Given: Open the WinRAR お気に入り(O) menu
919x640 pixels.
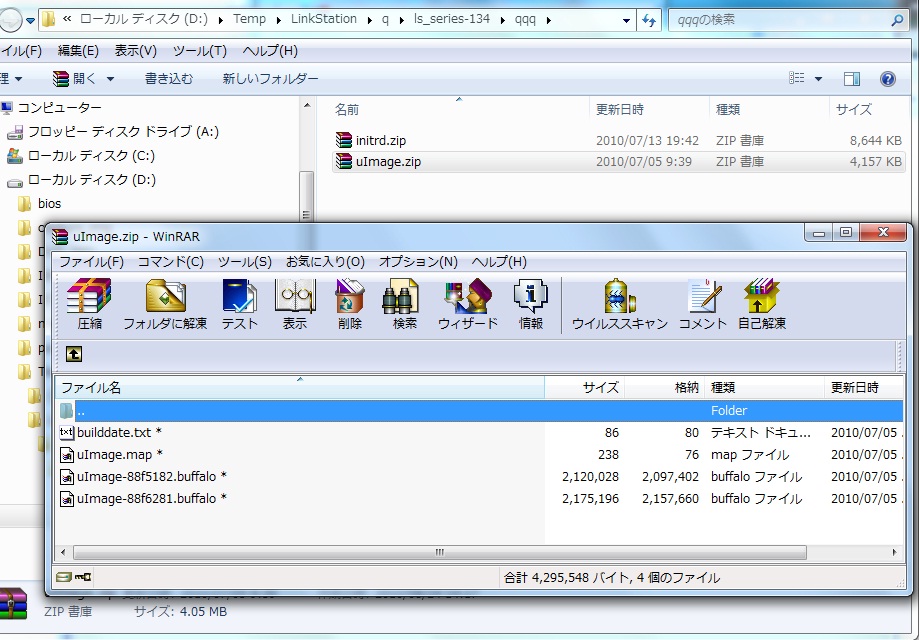Looking at the screenshot, I should coord(325,261).
